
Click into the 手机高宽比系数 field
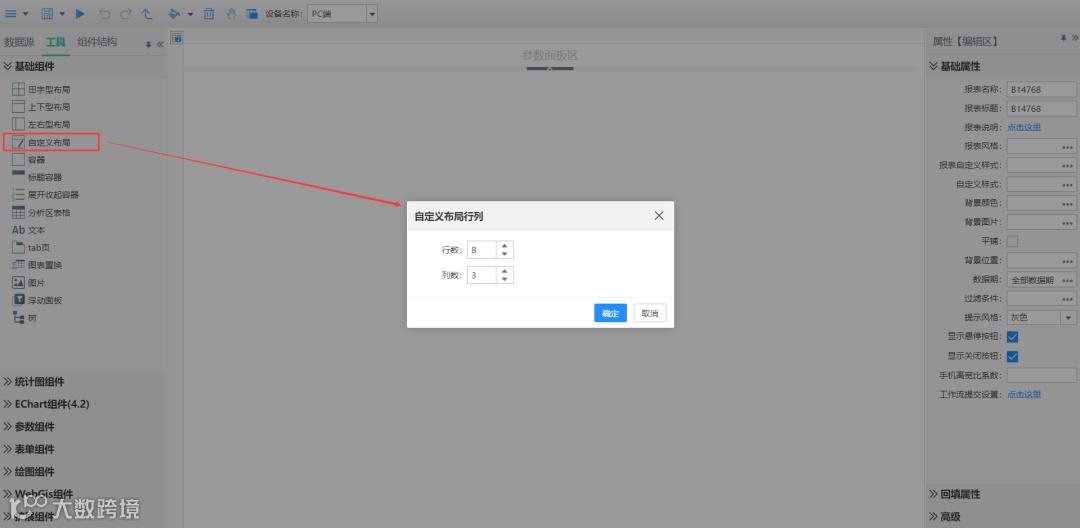[x=1041, y=375]
